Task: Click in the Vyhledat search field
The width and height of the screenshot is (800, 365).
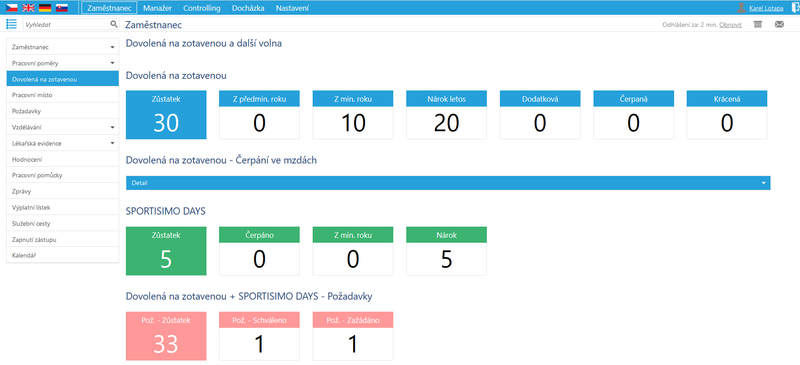Action: pos(65,24)
